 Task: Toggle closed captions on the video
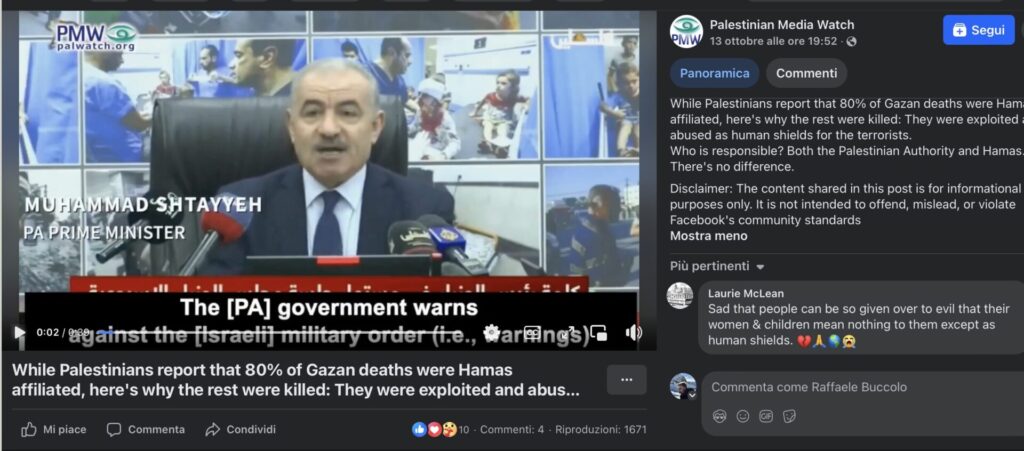(532, 332)
